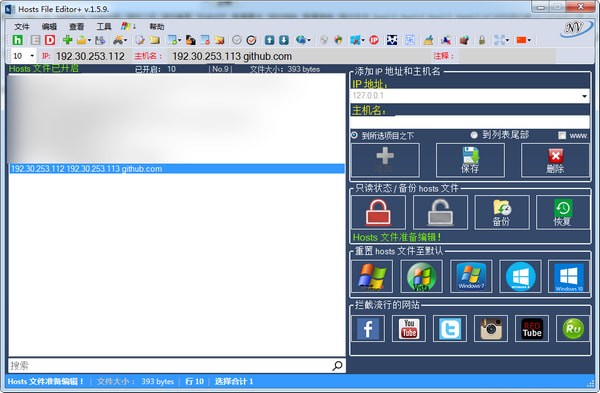The image size is (600, 393).
Task: Click the red IP circle toolbar icon
Action: click(x=374, y=40)
